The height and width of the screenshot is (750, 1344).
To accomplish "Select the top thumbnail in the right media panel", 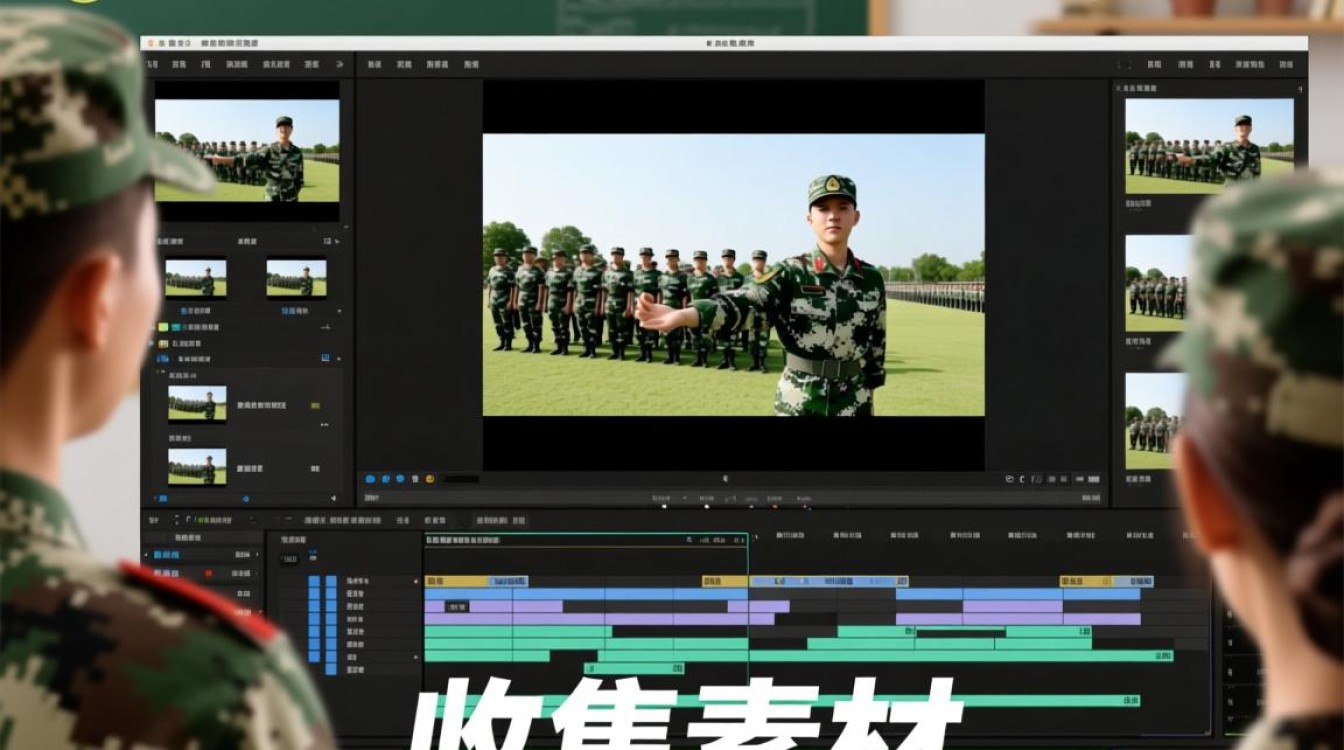I will [1209, 146].
